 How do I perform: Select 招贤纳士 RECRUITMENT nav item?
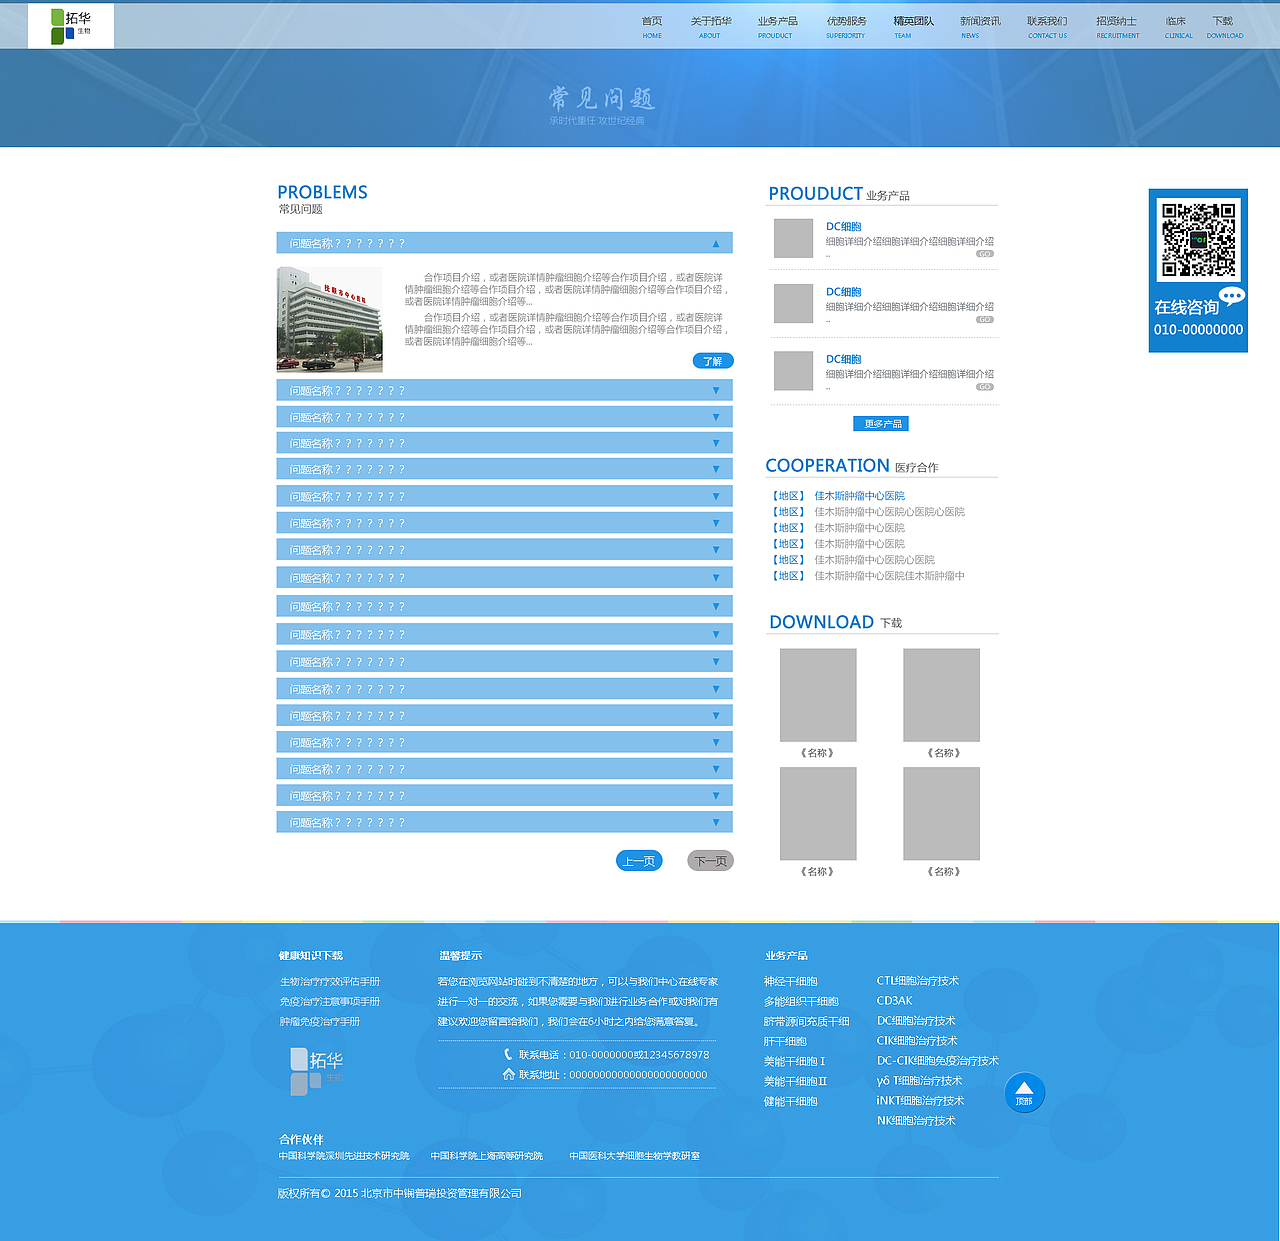(x=1117, y=27)
